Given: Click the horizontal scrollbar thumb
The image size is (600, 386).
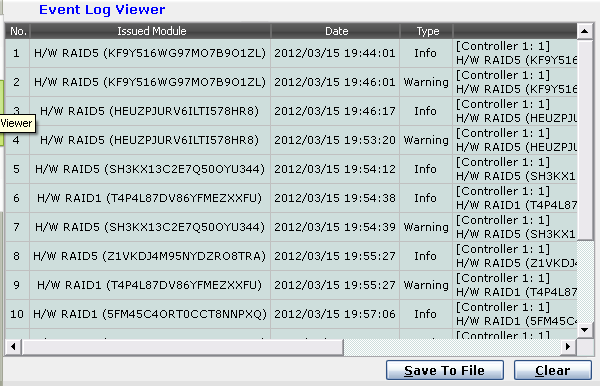Looking at the screenshot, I should click(x=183, y=347).
